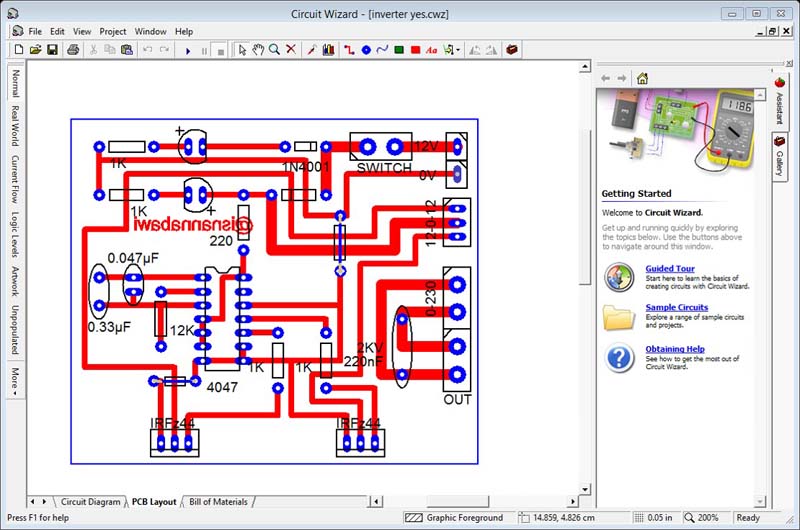Click the Obtaining Help question icon

click(x=619, y=358)
